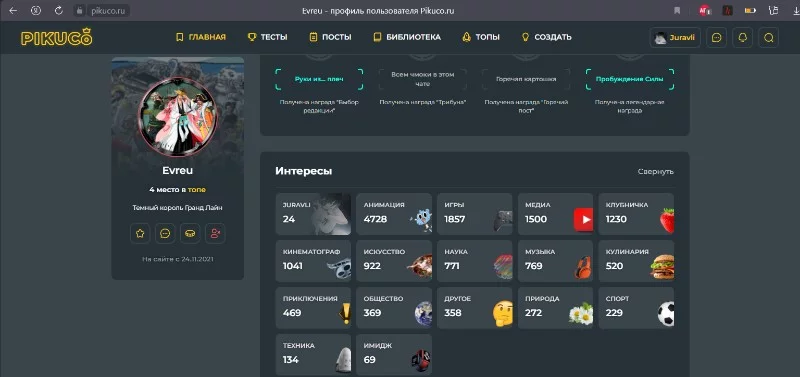Open the messages chat icon in header
Image resolution: width=800 pixels, height=377 pixels.
716,38
